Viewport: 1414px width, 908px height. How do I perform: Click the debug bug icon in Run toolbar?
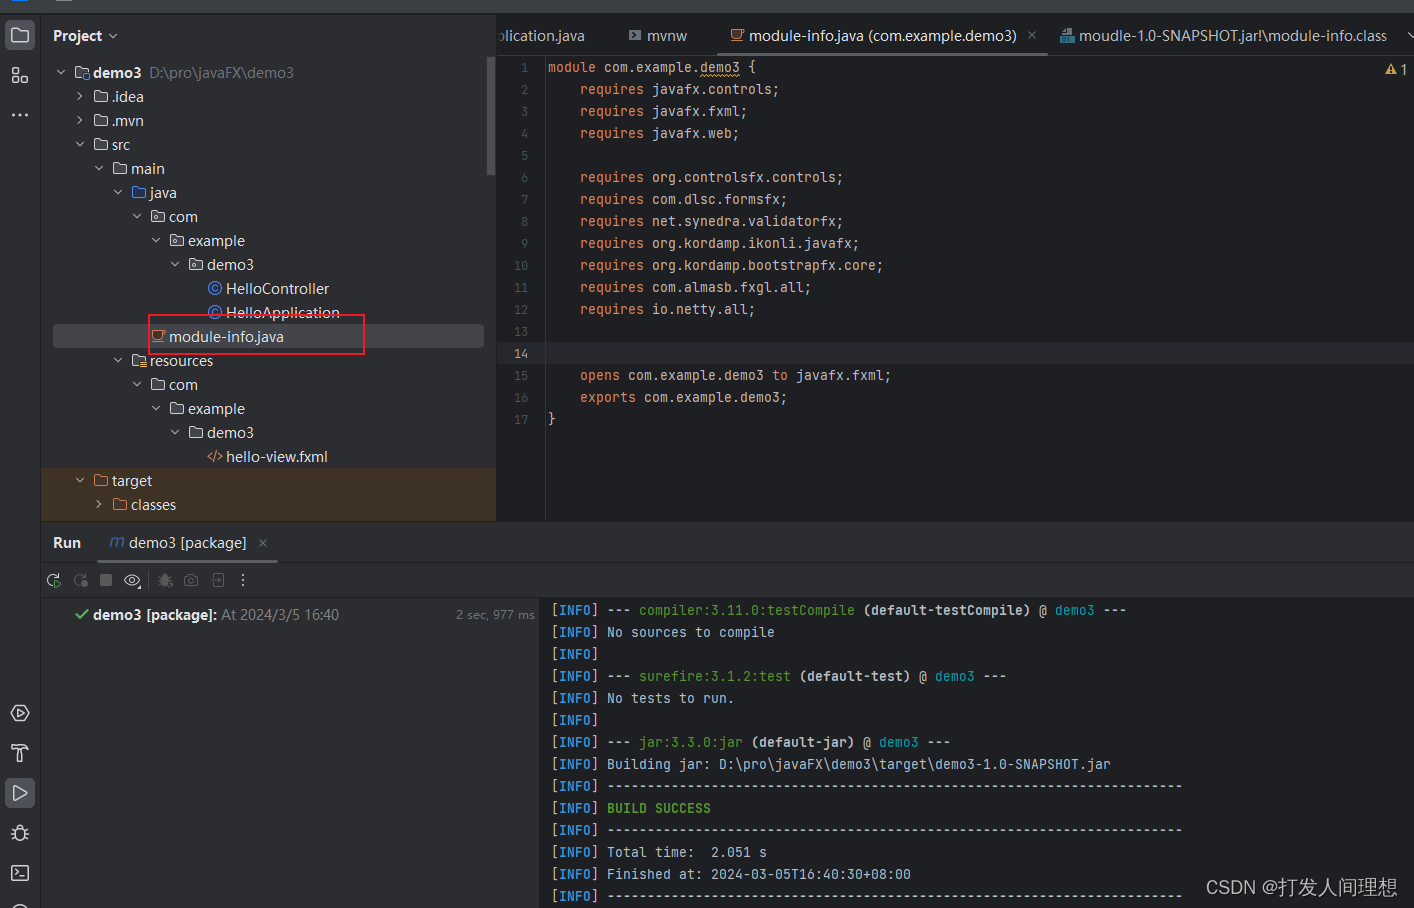click(165, 580)
